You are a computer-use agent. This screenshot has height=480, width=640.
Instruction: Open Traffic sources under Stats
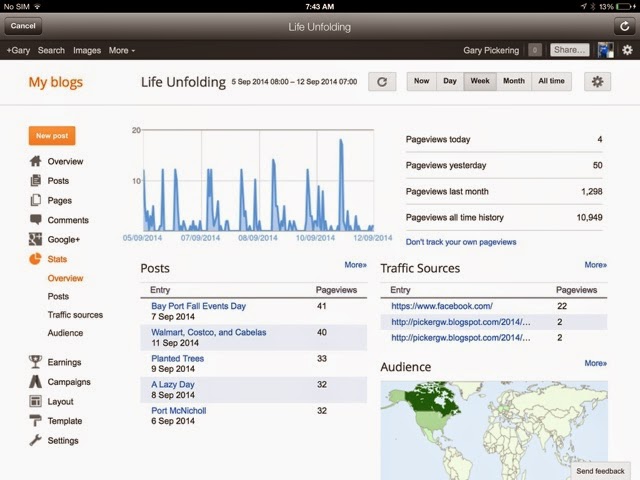[75, 315]
